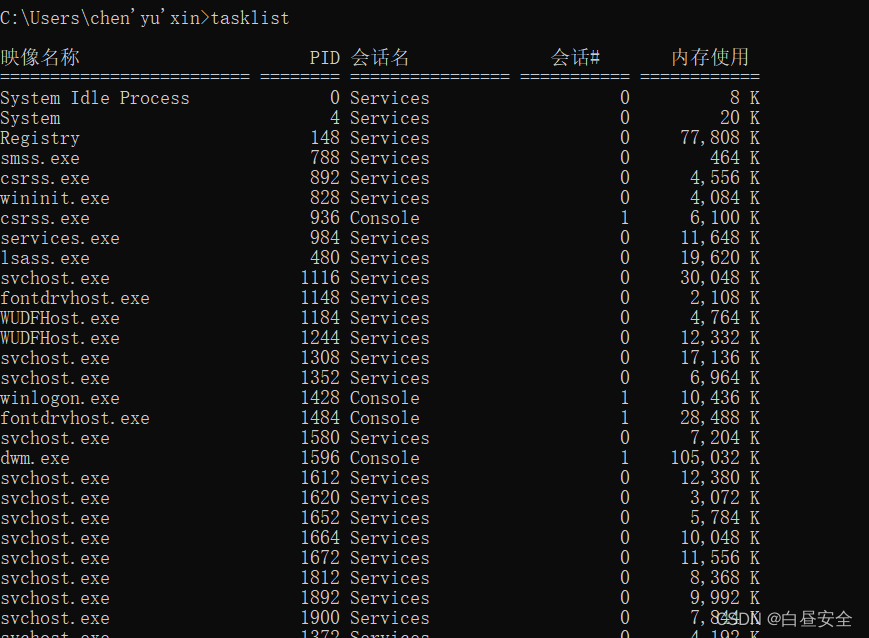This screenshot has width=869, height=638.
Task: Click PID value 1596
Action: [320, 457]
